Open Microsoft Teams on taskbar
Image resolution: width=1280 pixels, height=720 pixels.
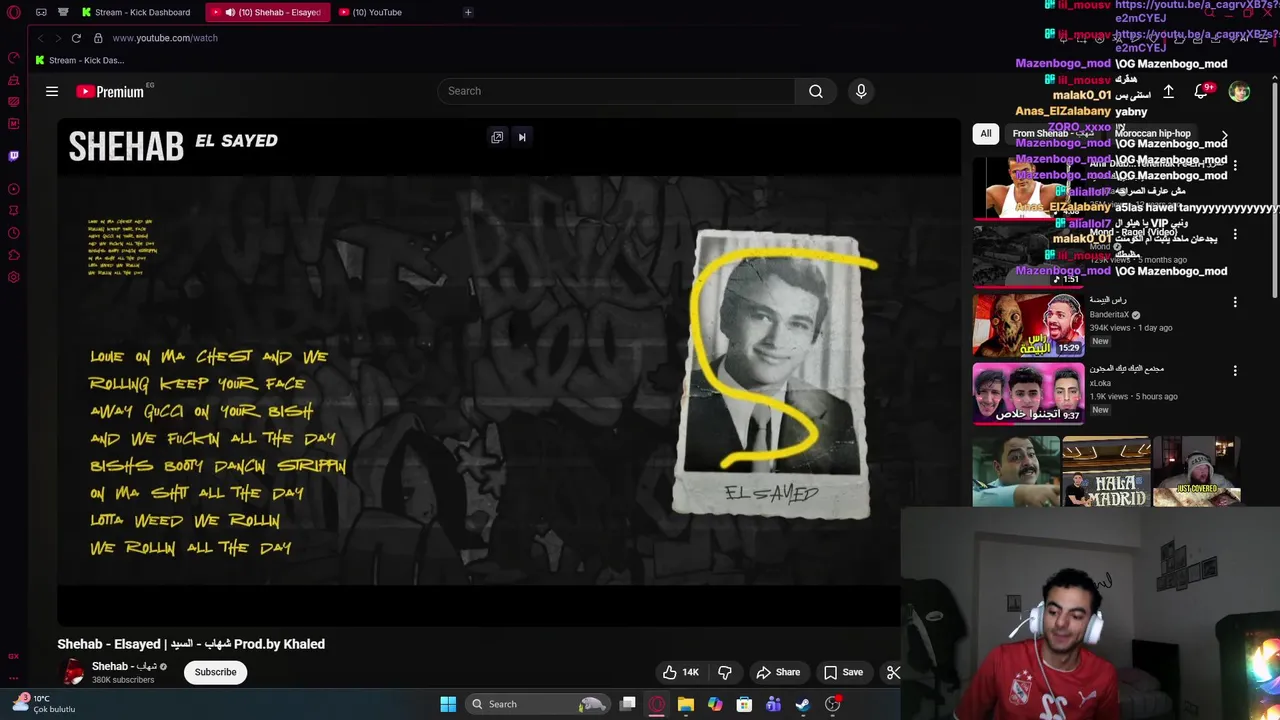pos(773,704)
